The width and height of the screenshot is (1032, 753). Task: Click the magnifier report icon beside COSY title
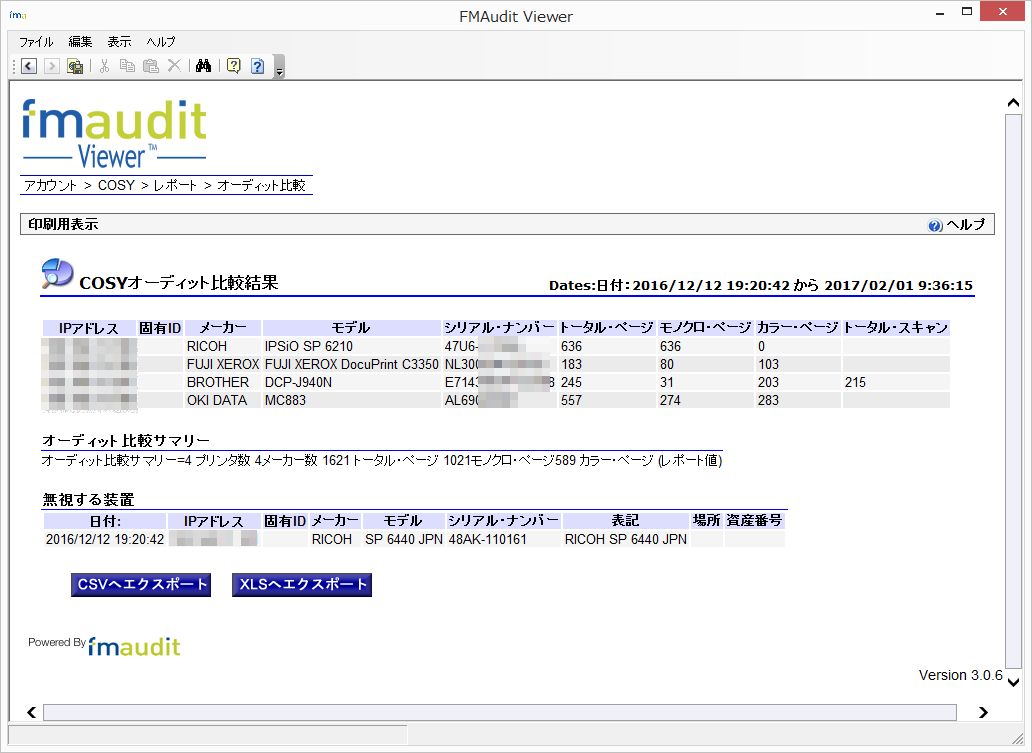pos(57,274)
